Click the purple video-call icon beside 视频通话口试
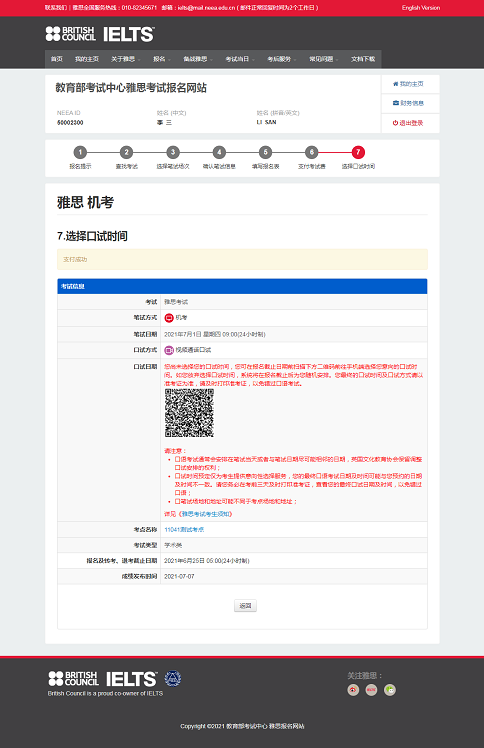The height and width of the screenshot is (748, 484). (169, 350)
